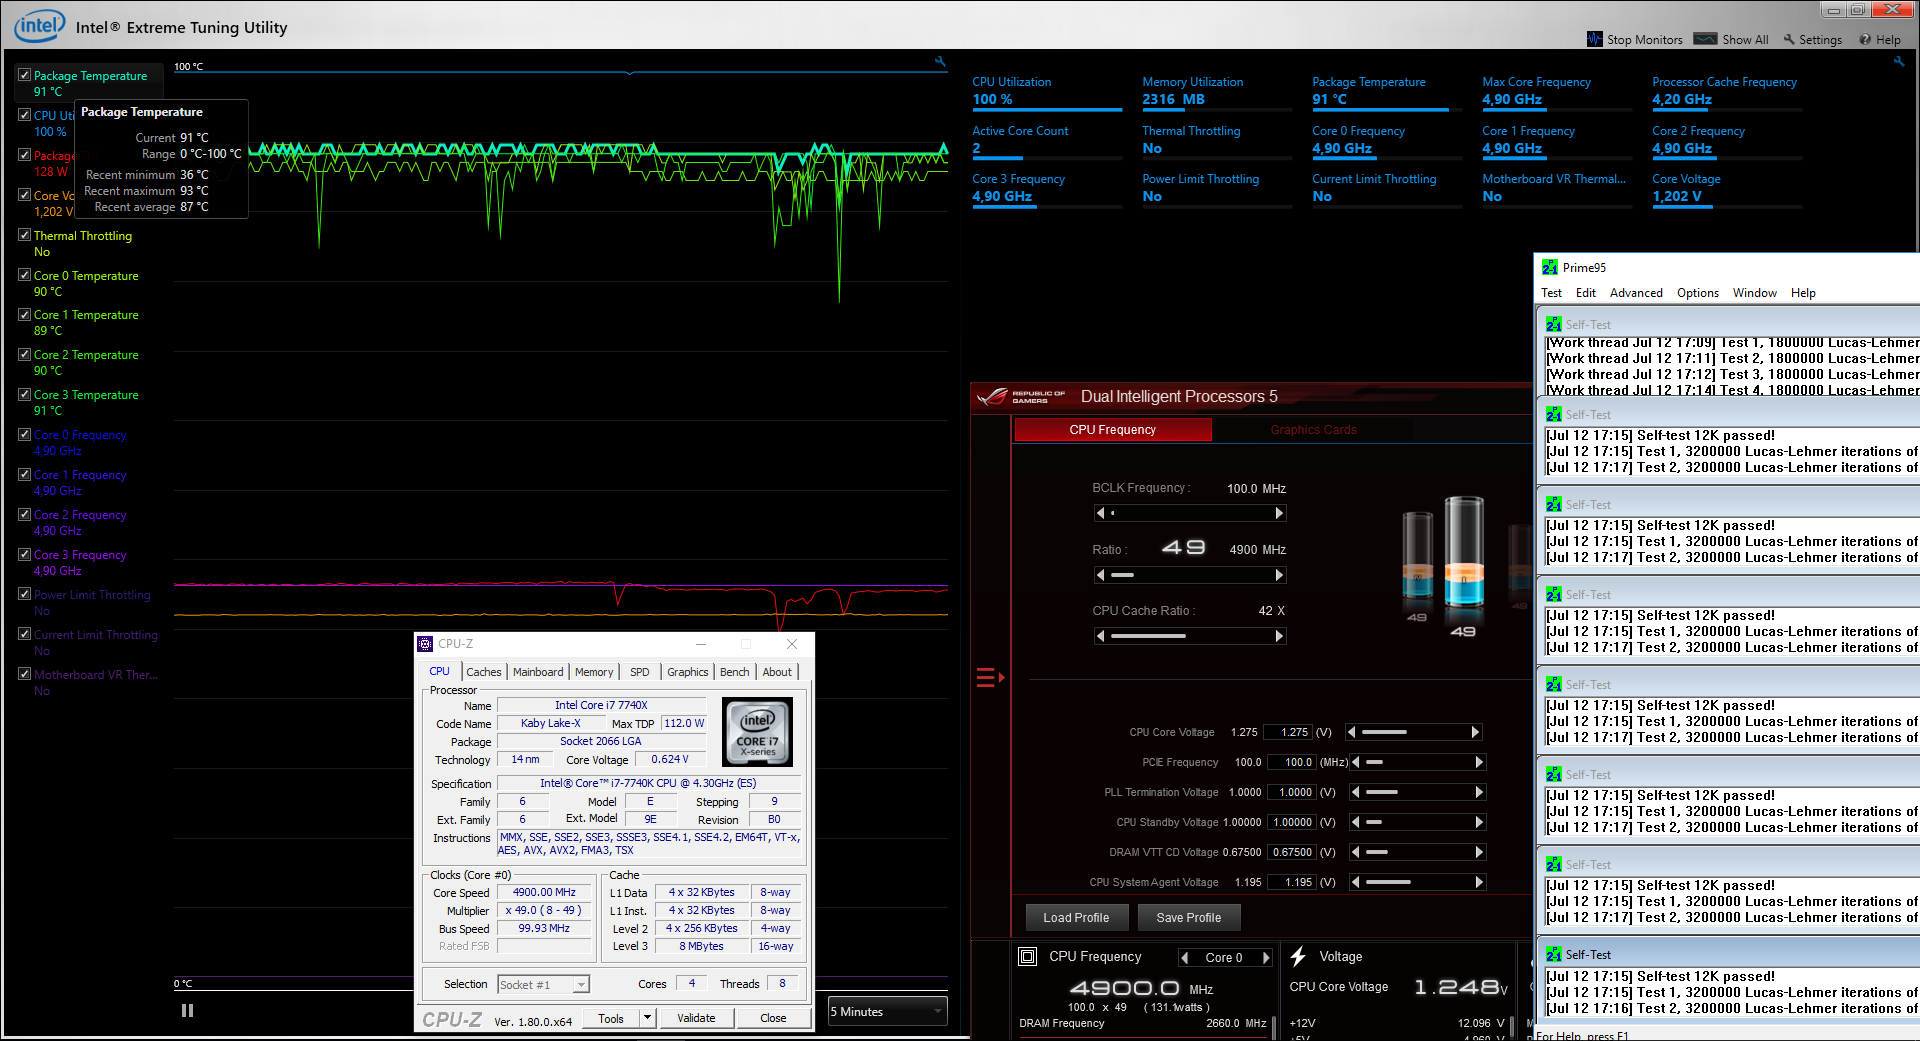Click the monitor panel wrench icon

[x=1899, y=62]
